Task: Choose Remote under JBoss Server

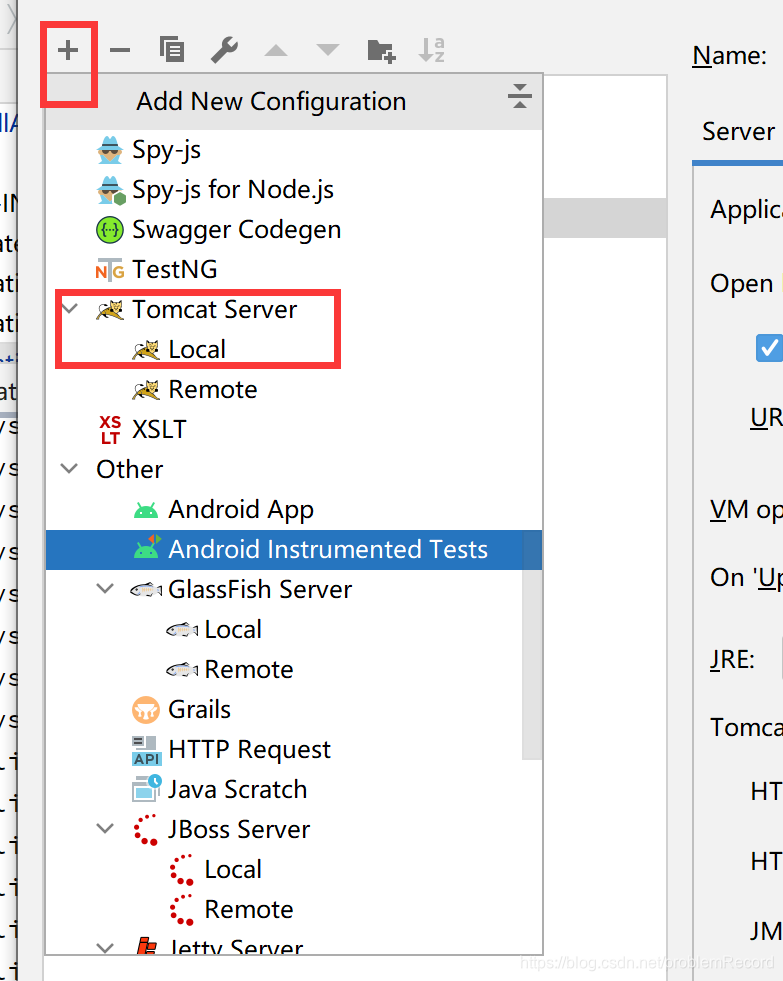Action: [294, 910]
